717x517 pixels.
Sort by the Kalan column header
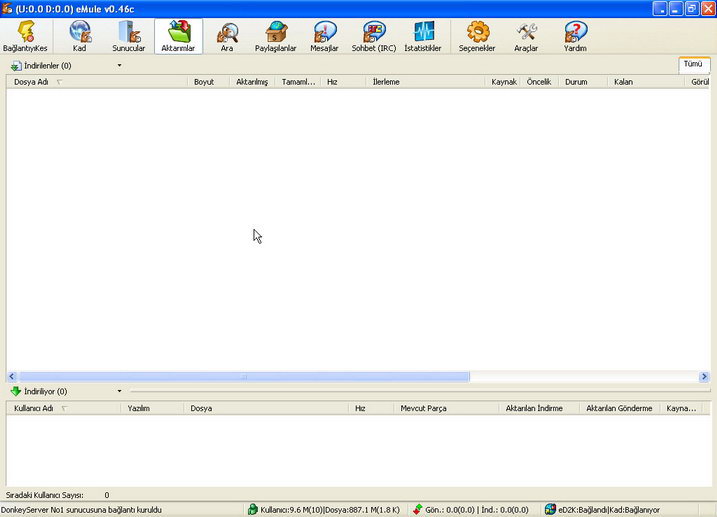coord(646,82)
